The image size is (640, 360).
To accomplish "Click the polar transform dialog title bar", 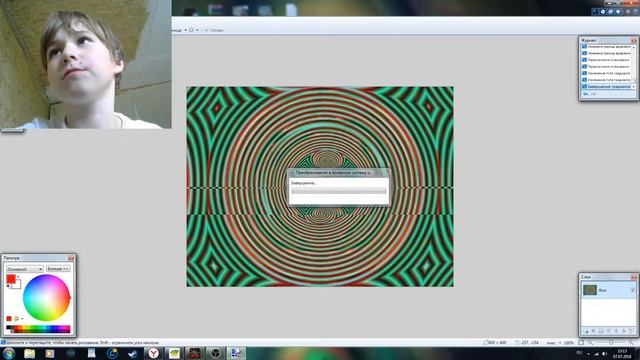I will tap(338, 173).
